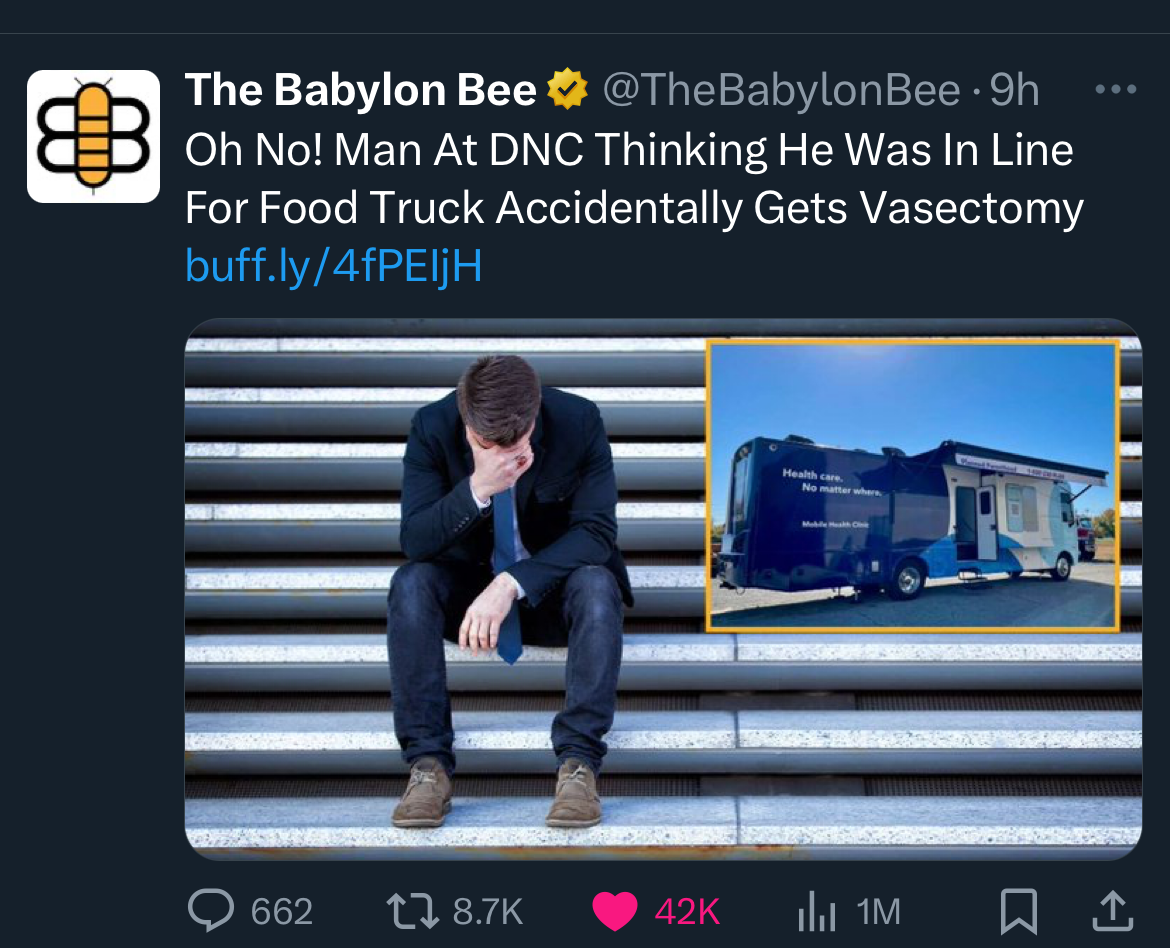Click the repost arrows icon

pos(413,911)
